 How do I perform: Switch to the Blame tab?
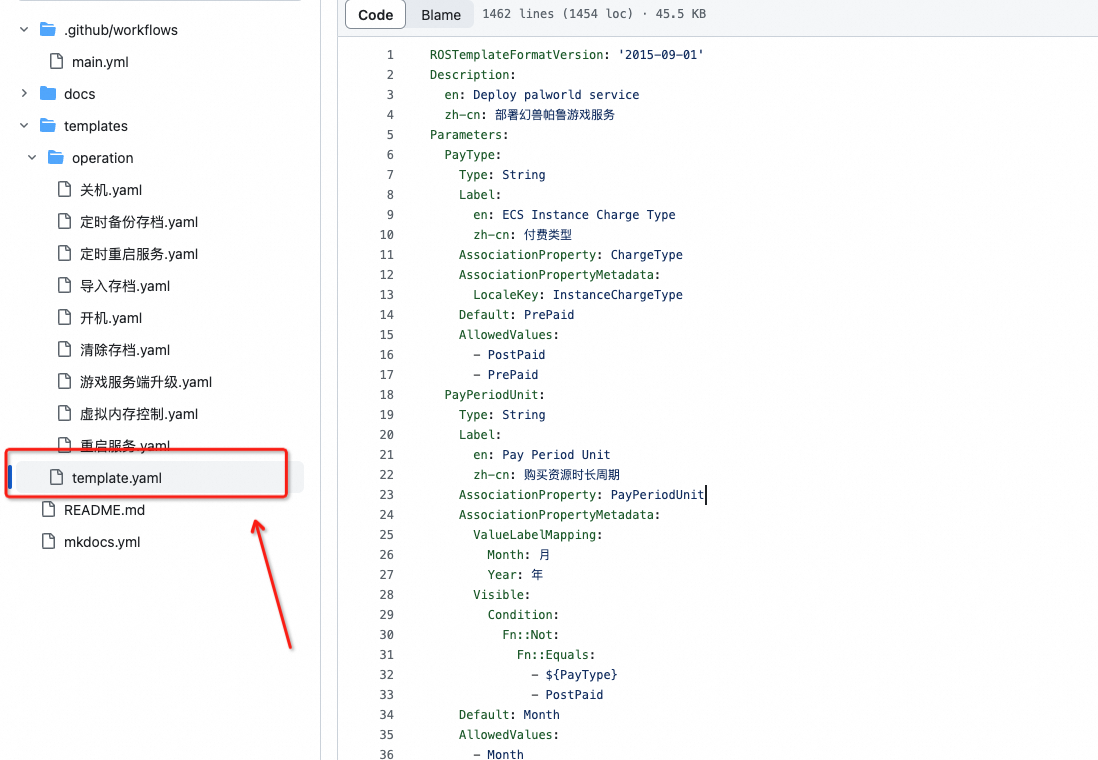click(441, 14)
